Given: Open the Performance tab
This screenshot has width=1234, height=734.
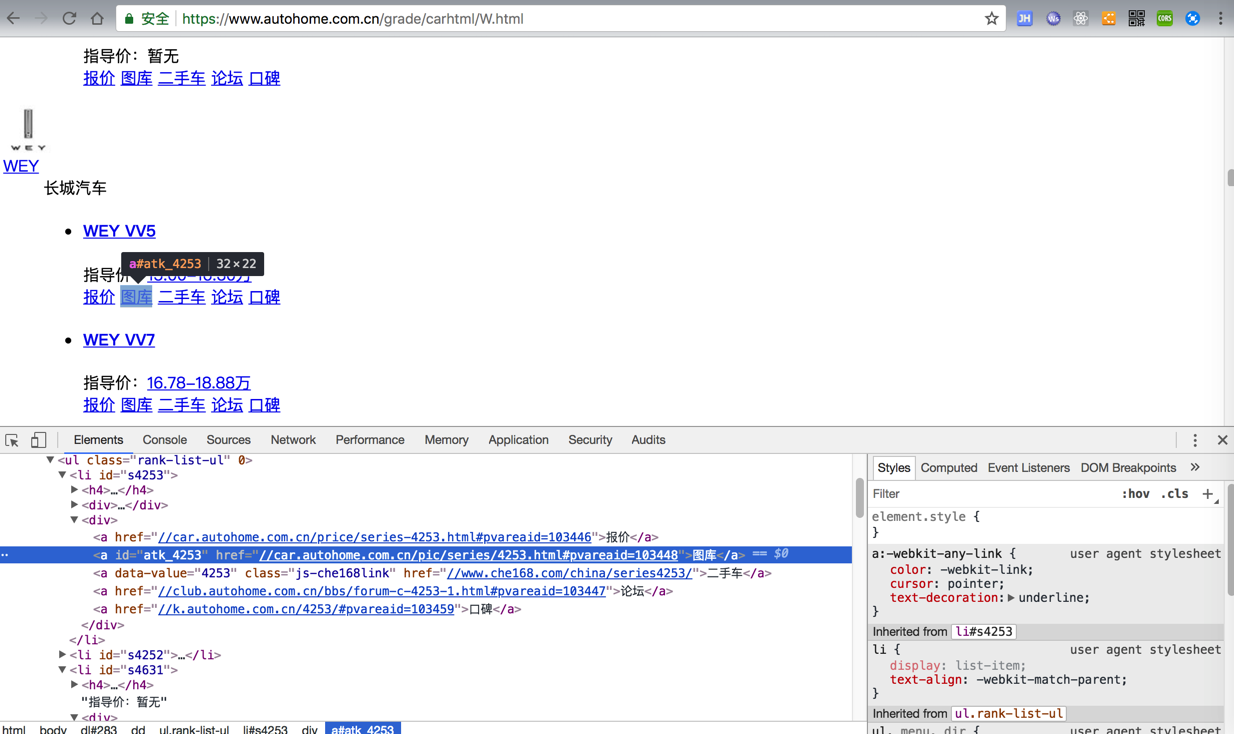Looking at the screenshot, I should tap(370, 440).
